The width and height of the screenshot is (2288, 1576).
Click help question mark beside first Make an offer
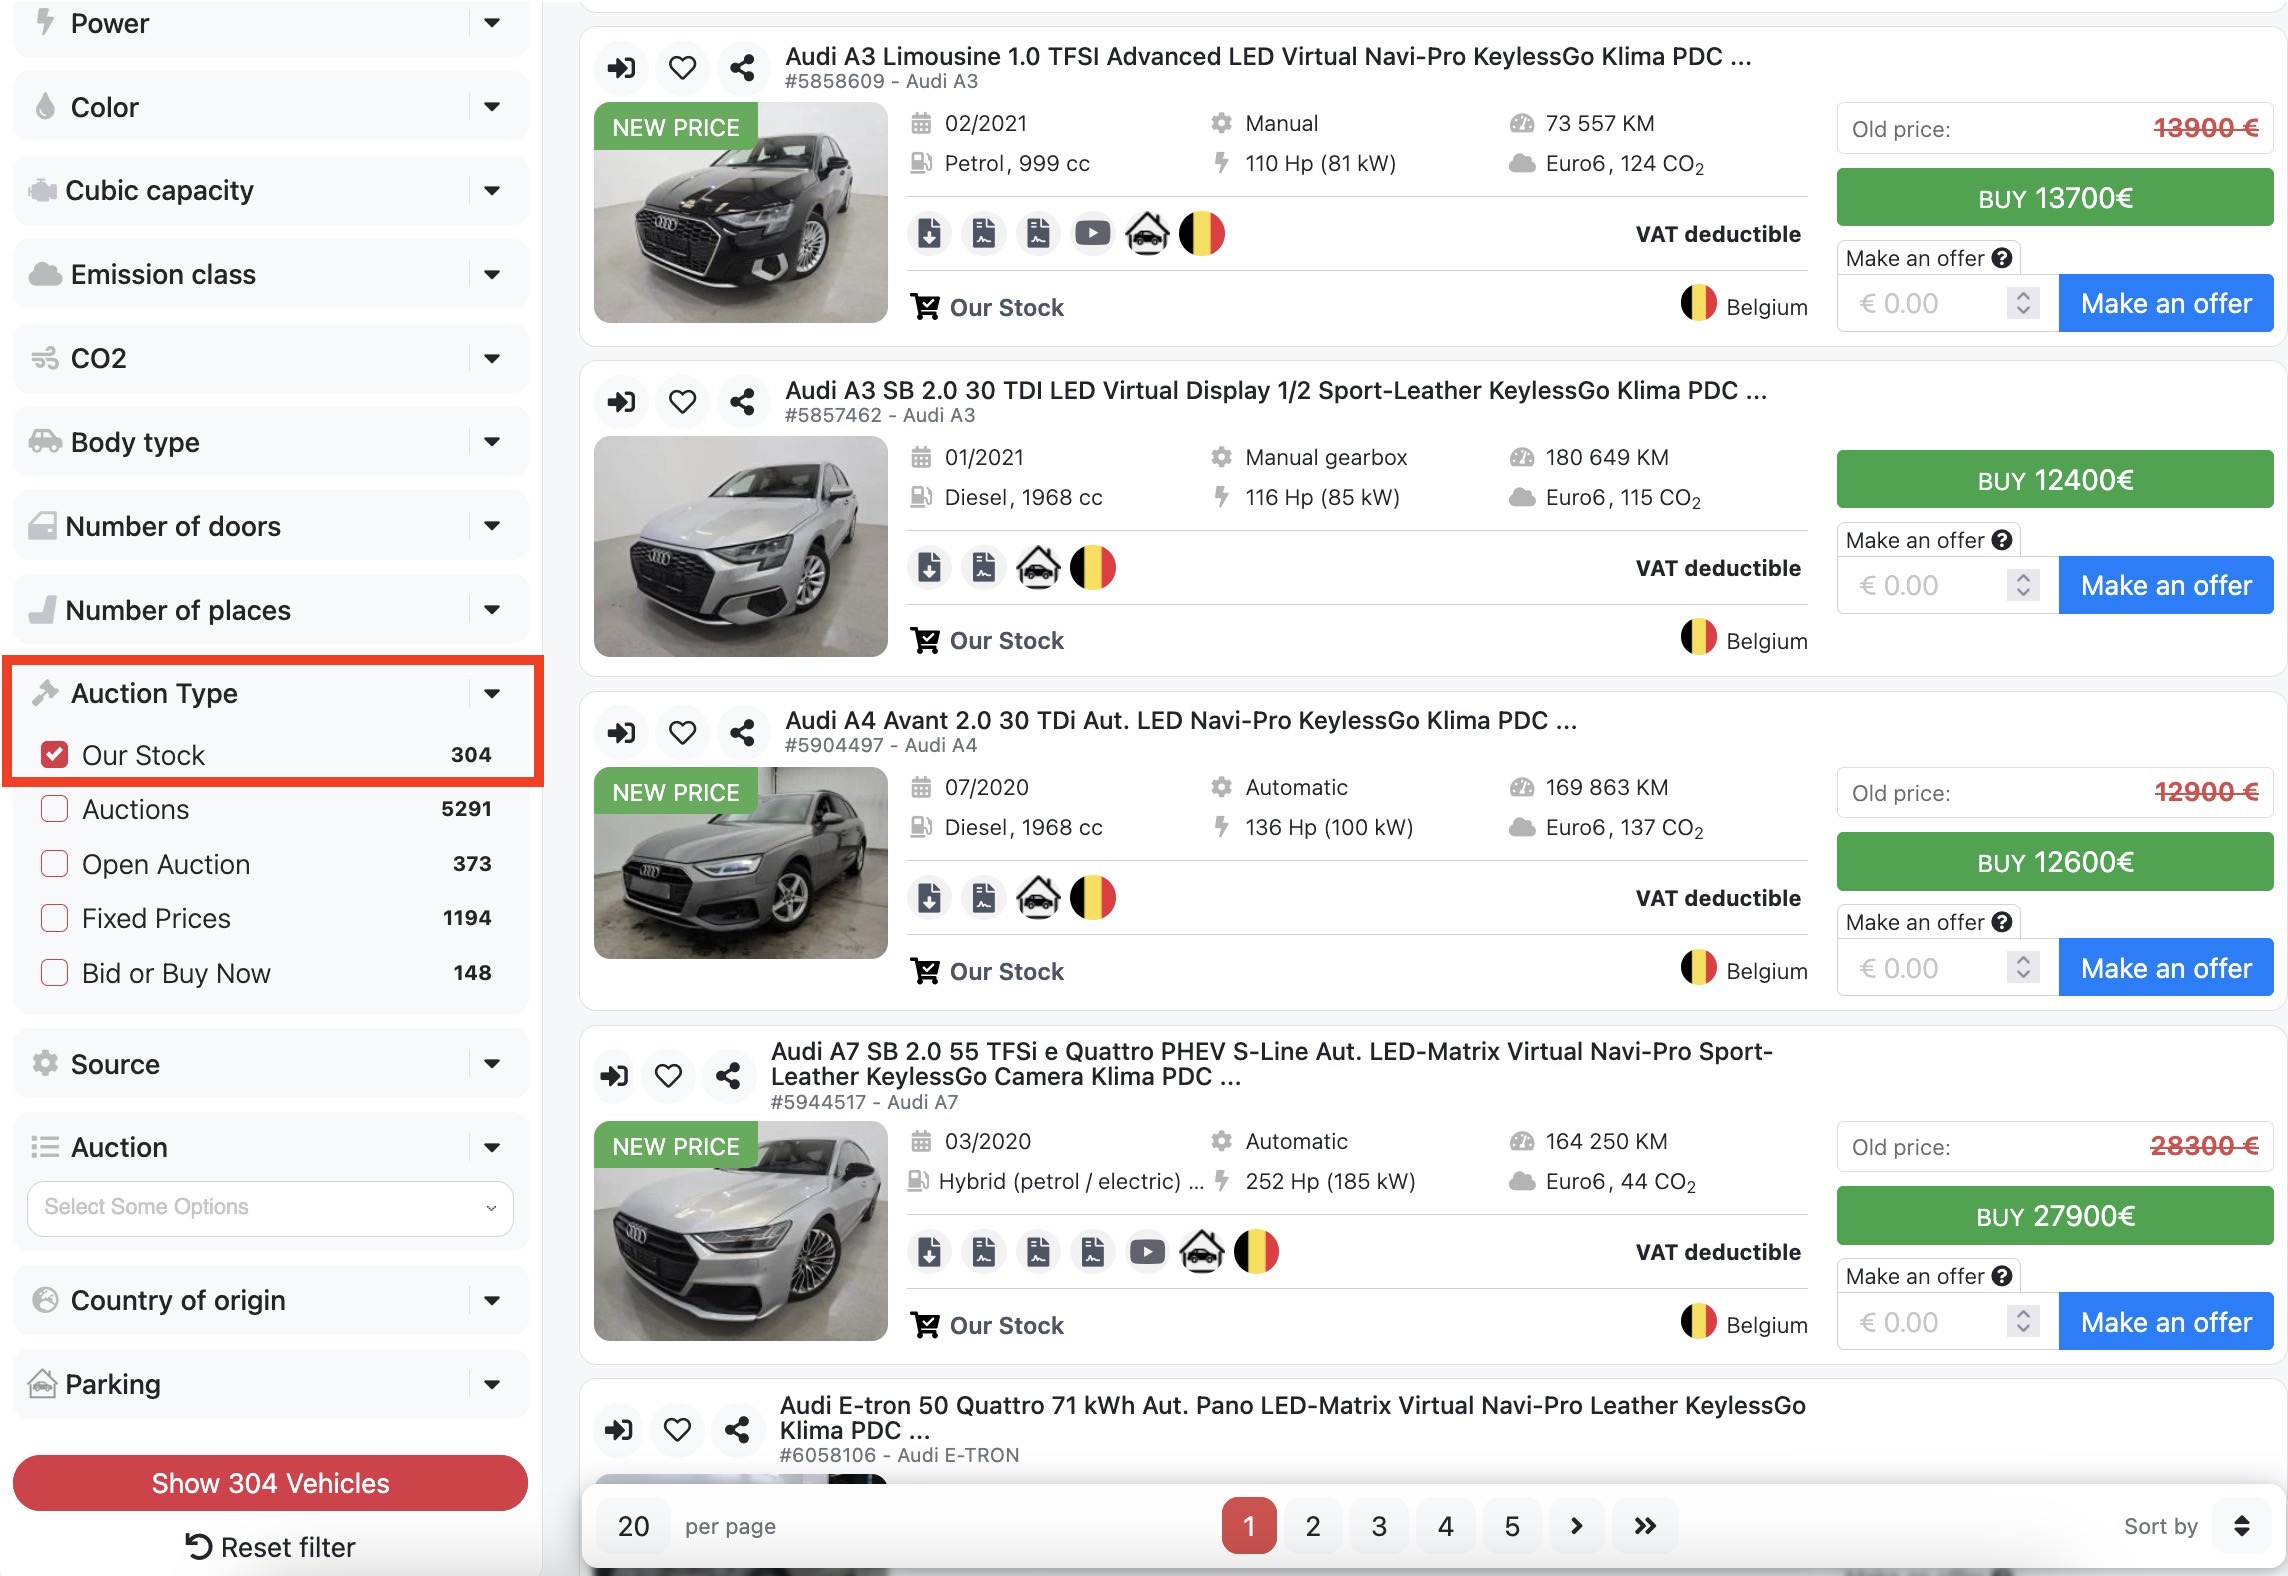[x=2002, y=258]
